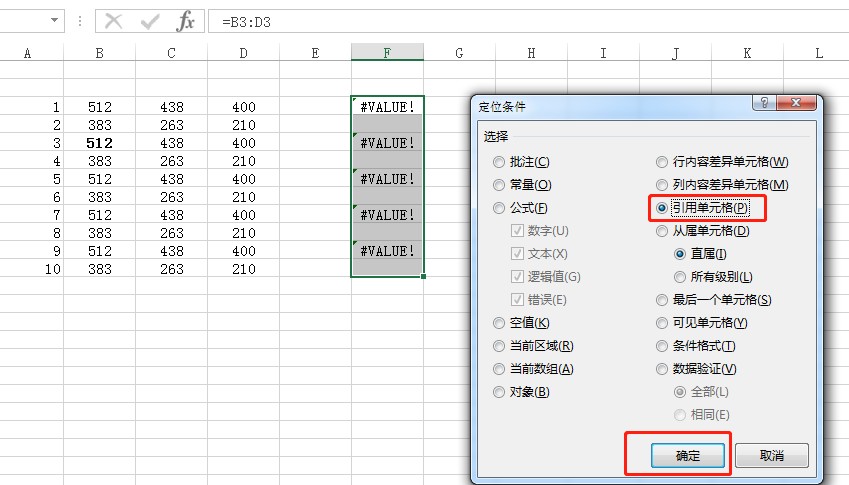
Task: Click the row number 5 cell in column A
Action: [x=31, y=179]
